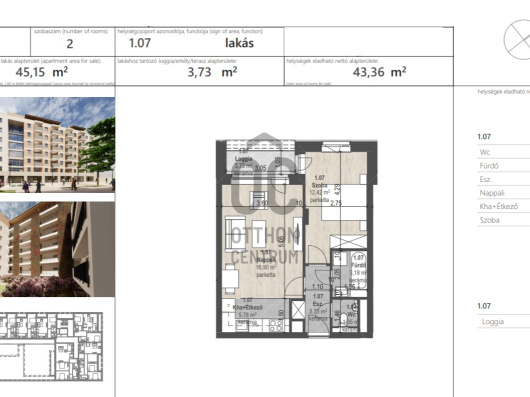This screenshot has width=530, height=397.
Task: Click the "Wc" row in room list
Action: pyautogui.click(x=504, y=152)
